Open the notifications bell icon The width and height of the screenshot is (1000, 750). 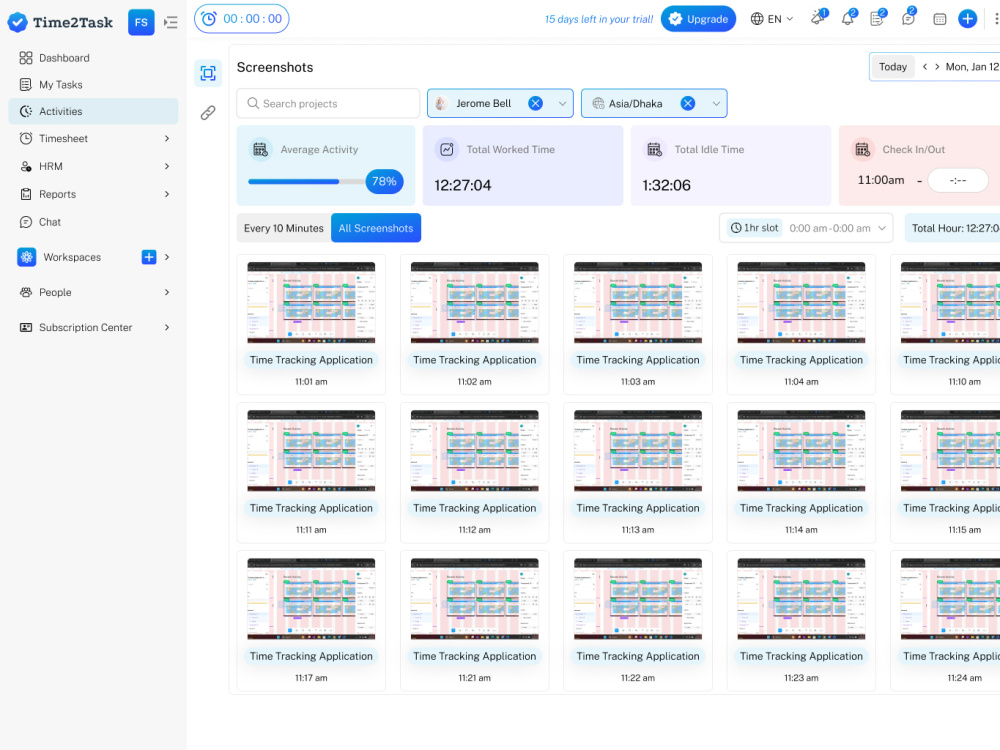(x=848, y=18)
